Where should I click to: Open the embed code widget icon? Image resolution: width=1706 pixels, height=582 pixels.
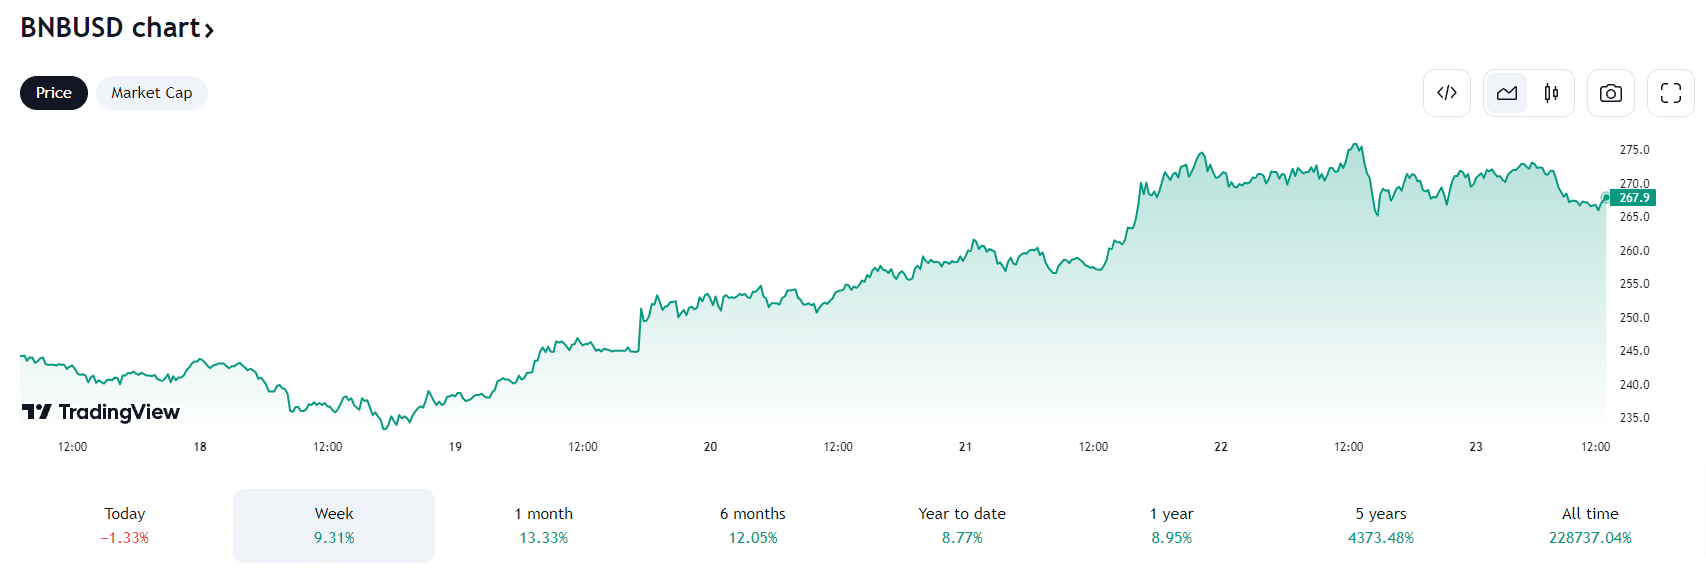point(1446,93)
